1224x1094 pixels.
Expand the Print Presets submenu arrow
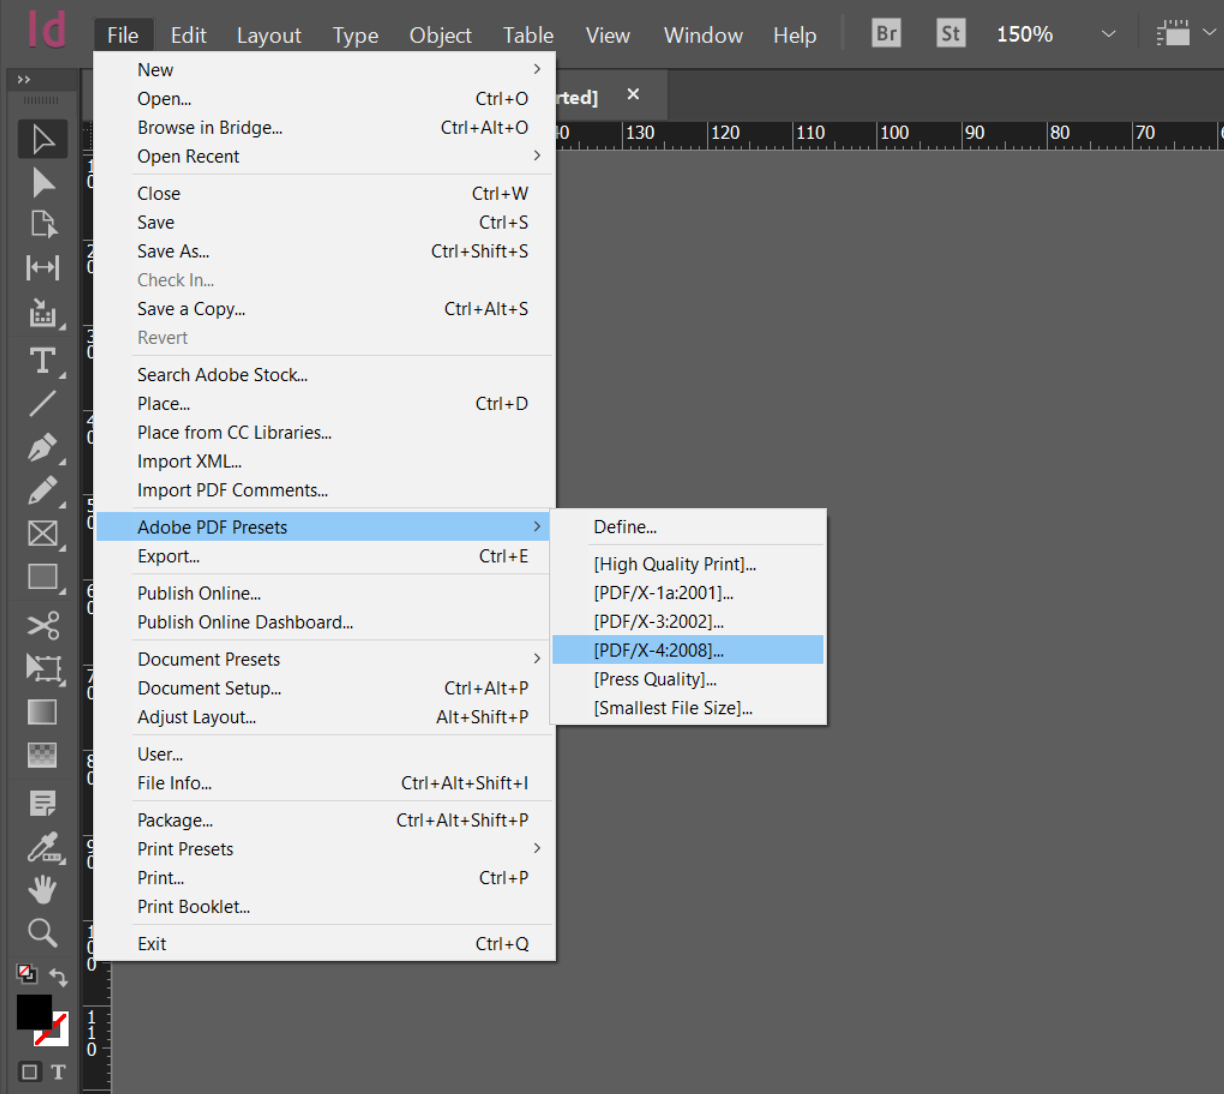tap(537, 848)
